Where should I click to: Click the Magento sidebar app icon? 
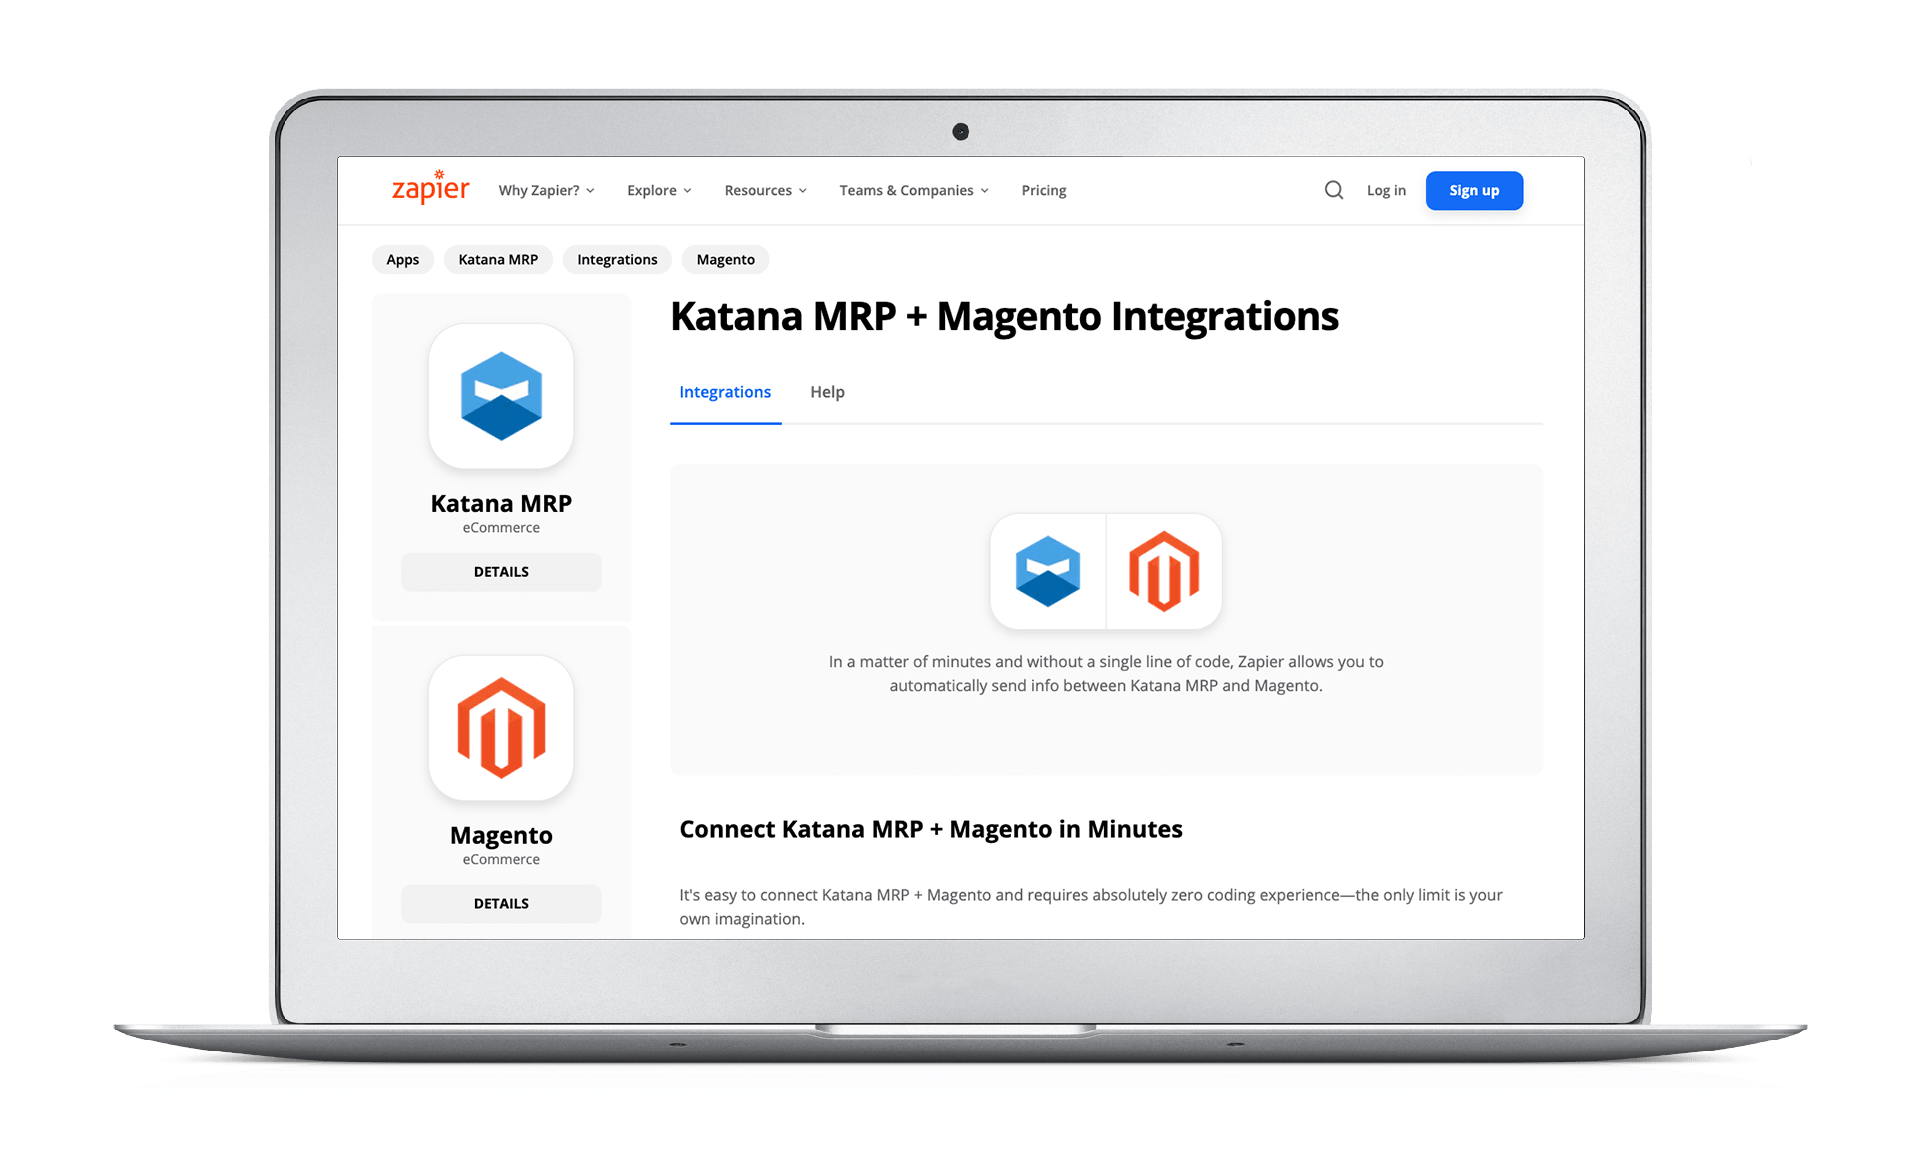click(501, 728)
